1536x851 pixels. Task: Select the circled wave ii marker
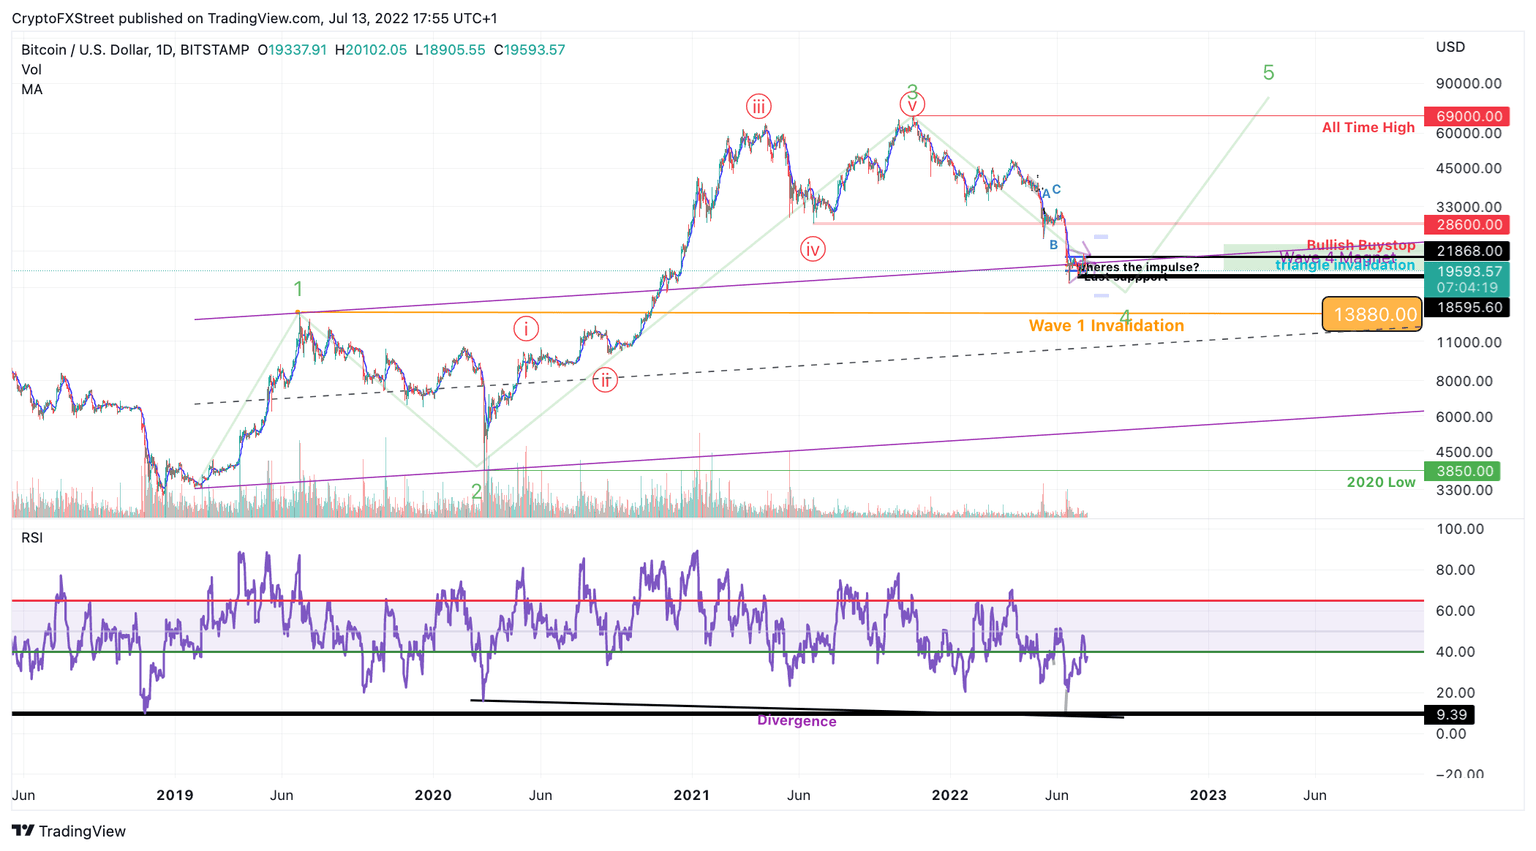[x=605, y=380]
